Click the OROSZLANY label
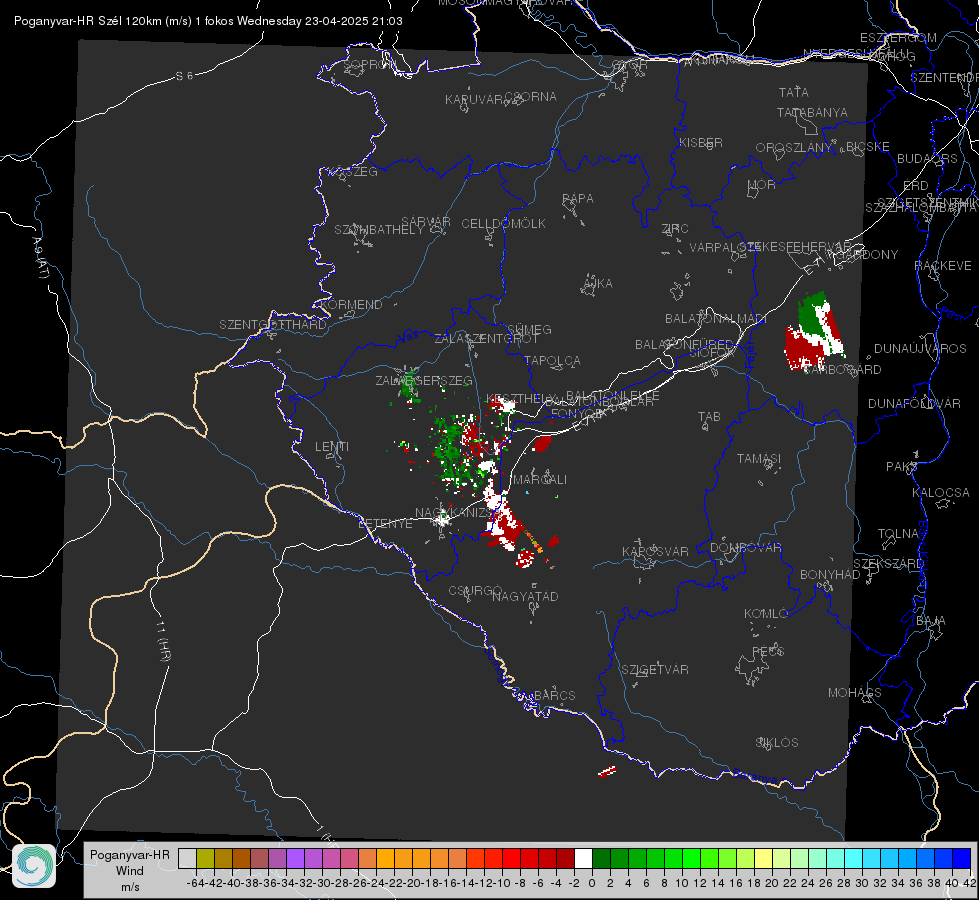The width and height of the screenshot is (979, 900). [x=794, y=147]
